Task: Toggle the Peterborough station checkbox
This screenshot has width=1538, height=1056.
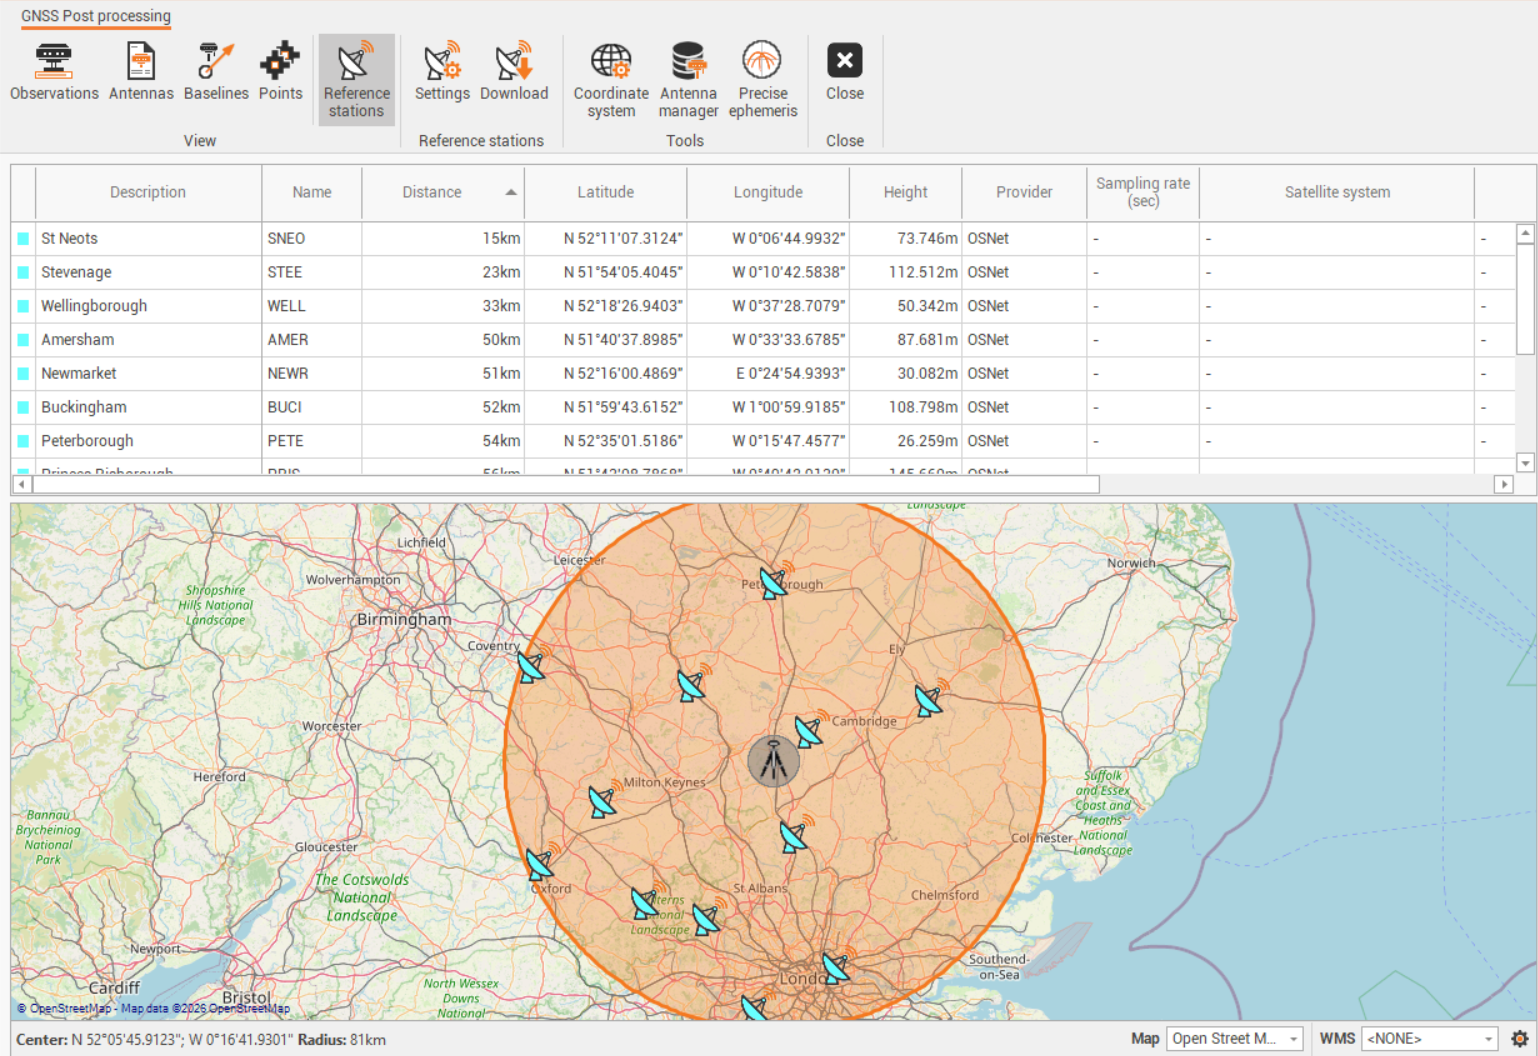Action: tap(23, 441)
